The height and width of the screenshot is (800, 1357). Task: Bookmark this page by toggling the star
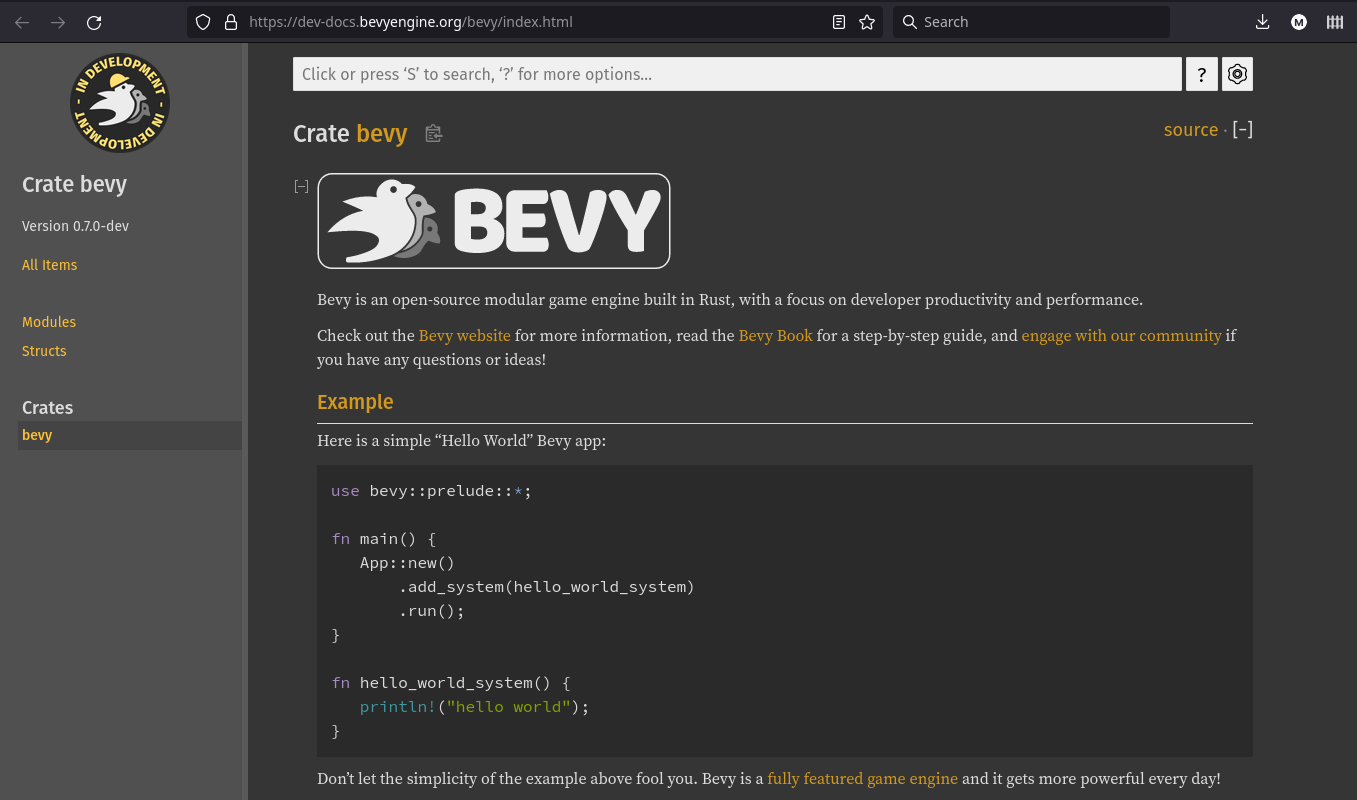pyautogui.click(x=866, y=21)
